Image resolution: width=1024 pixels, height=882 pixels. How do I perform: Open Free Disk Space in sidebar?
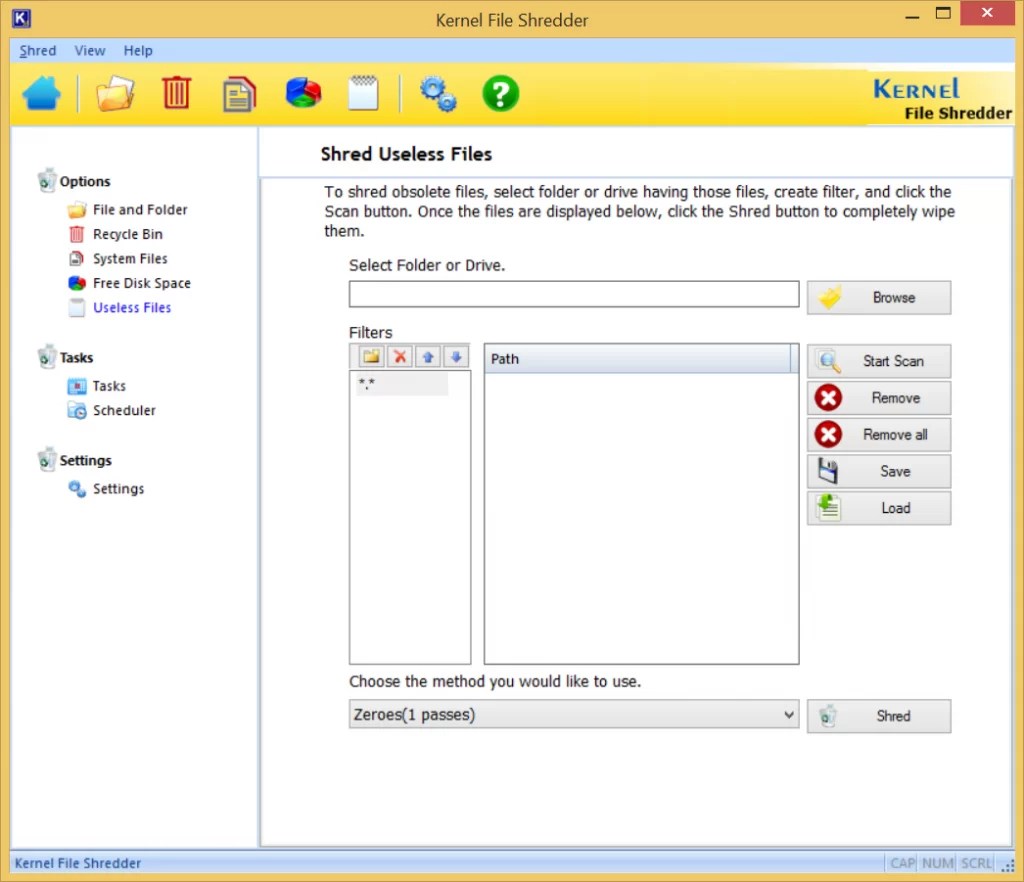(x=142, y=283)
